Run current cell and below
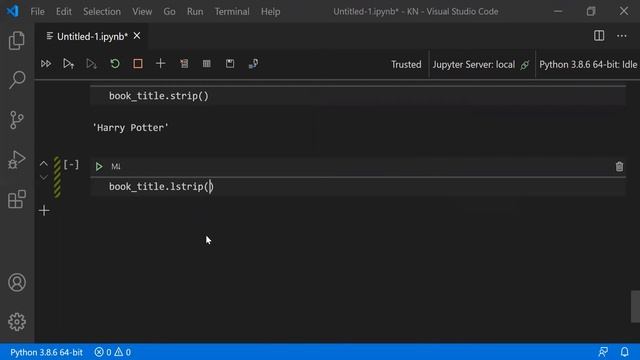 coord(91,64)
